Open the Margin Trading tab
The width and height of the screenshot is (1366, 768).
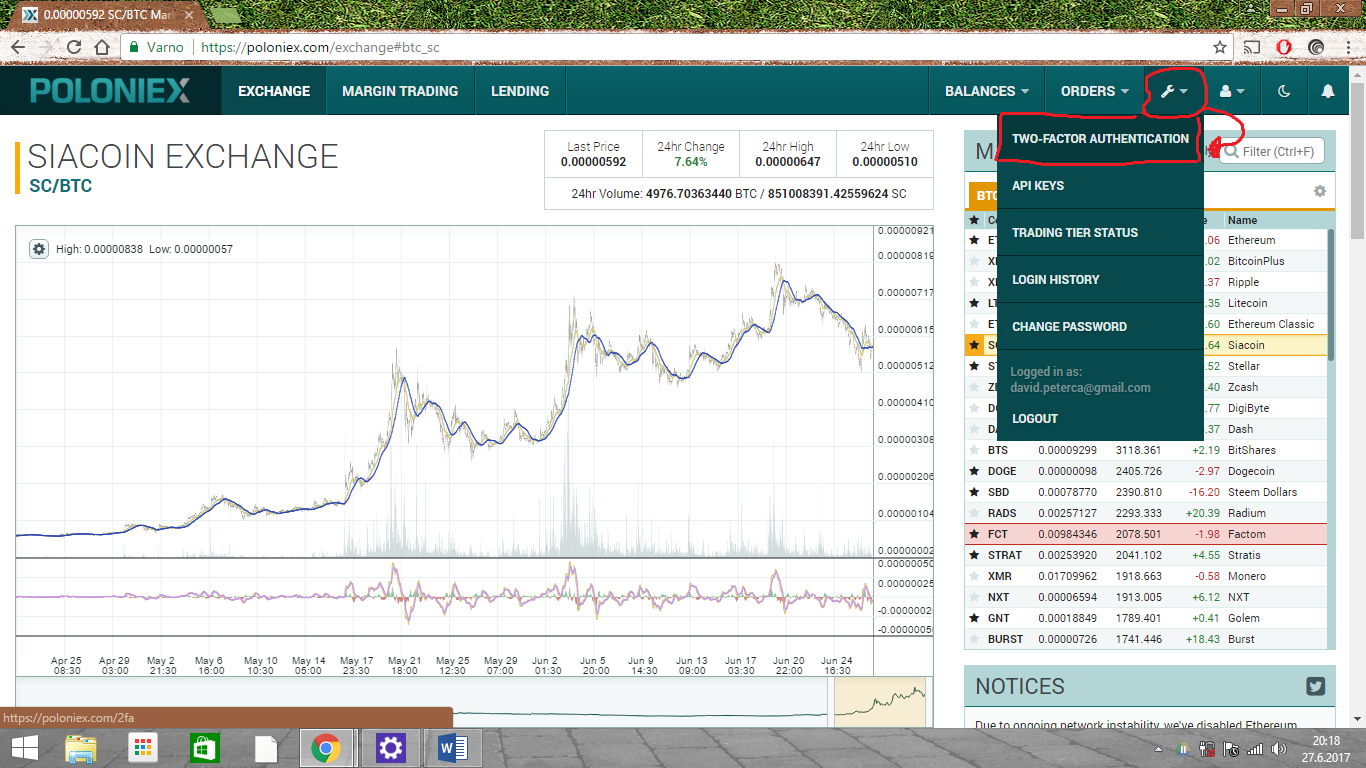tap(400, 91)
